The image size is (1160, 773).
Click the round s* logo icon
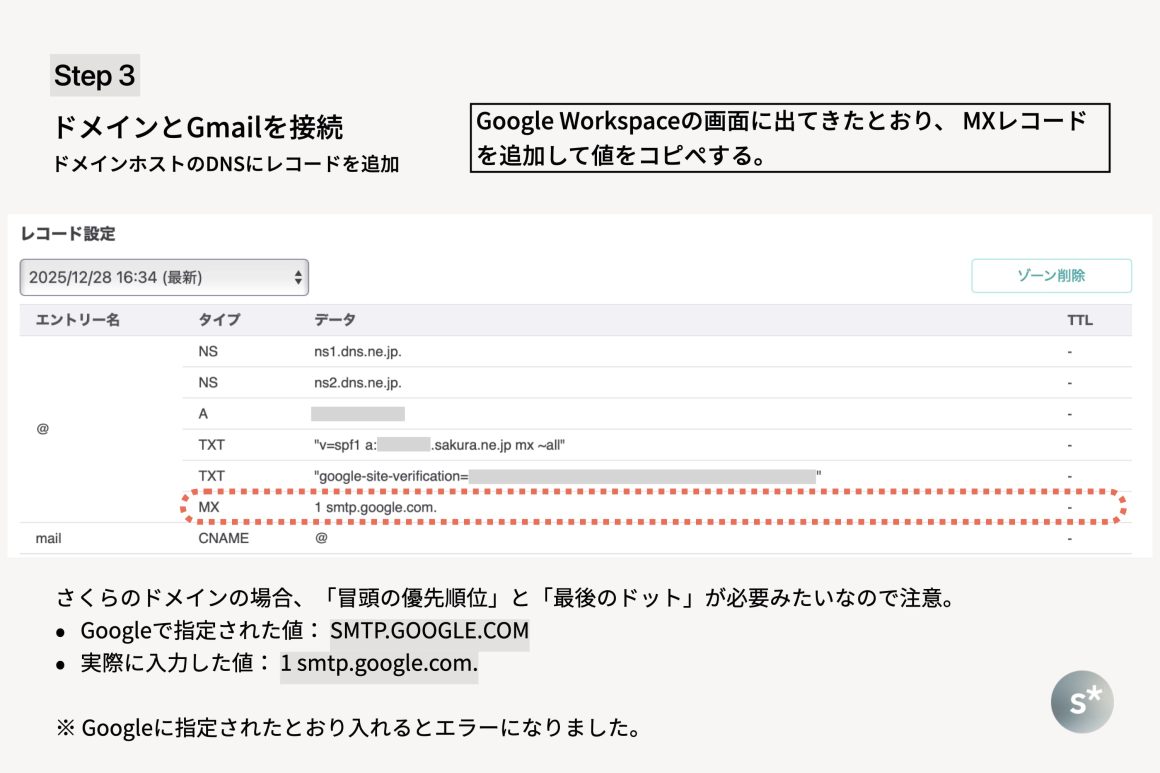pyautogui.click(x=1082, y=702)
